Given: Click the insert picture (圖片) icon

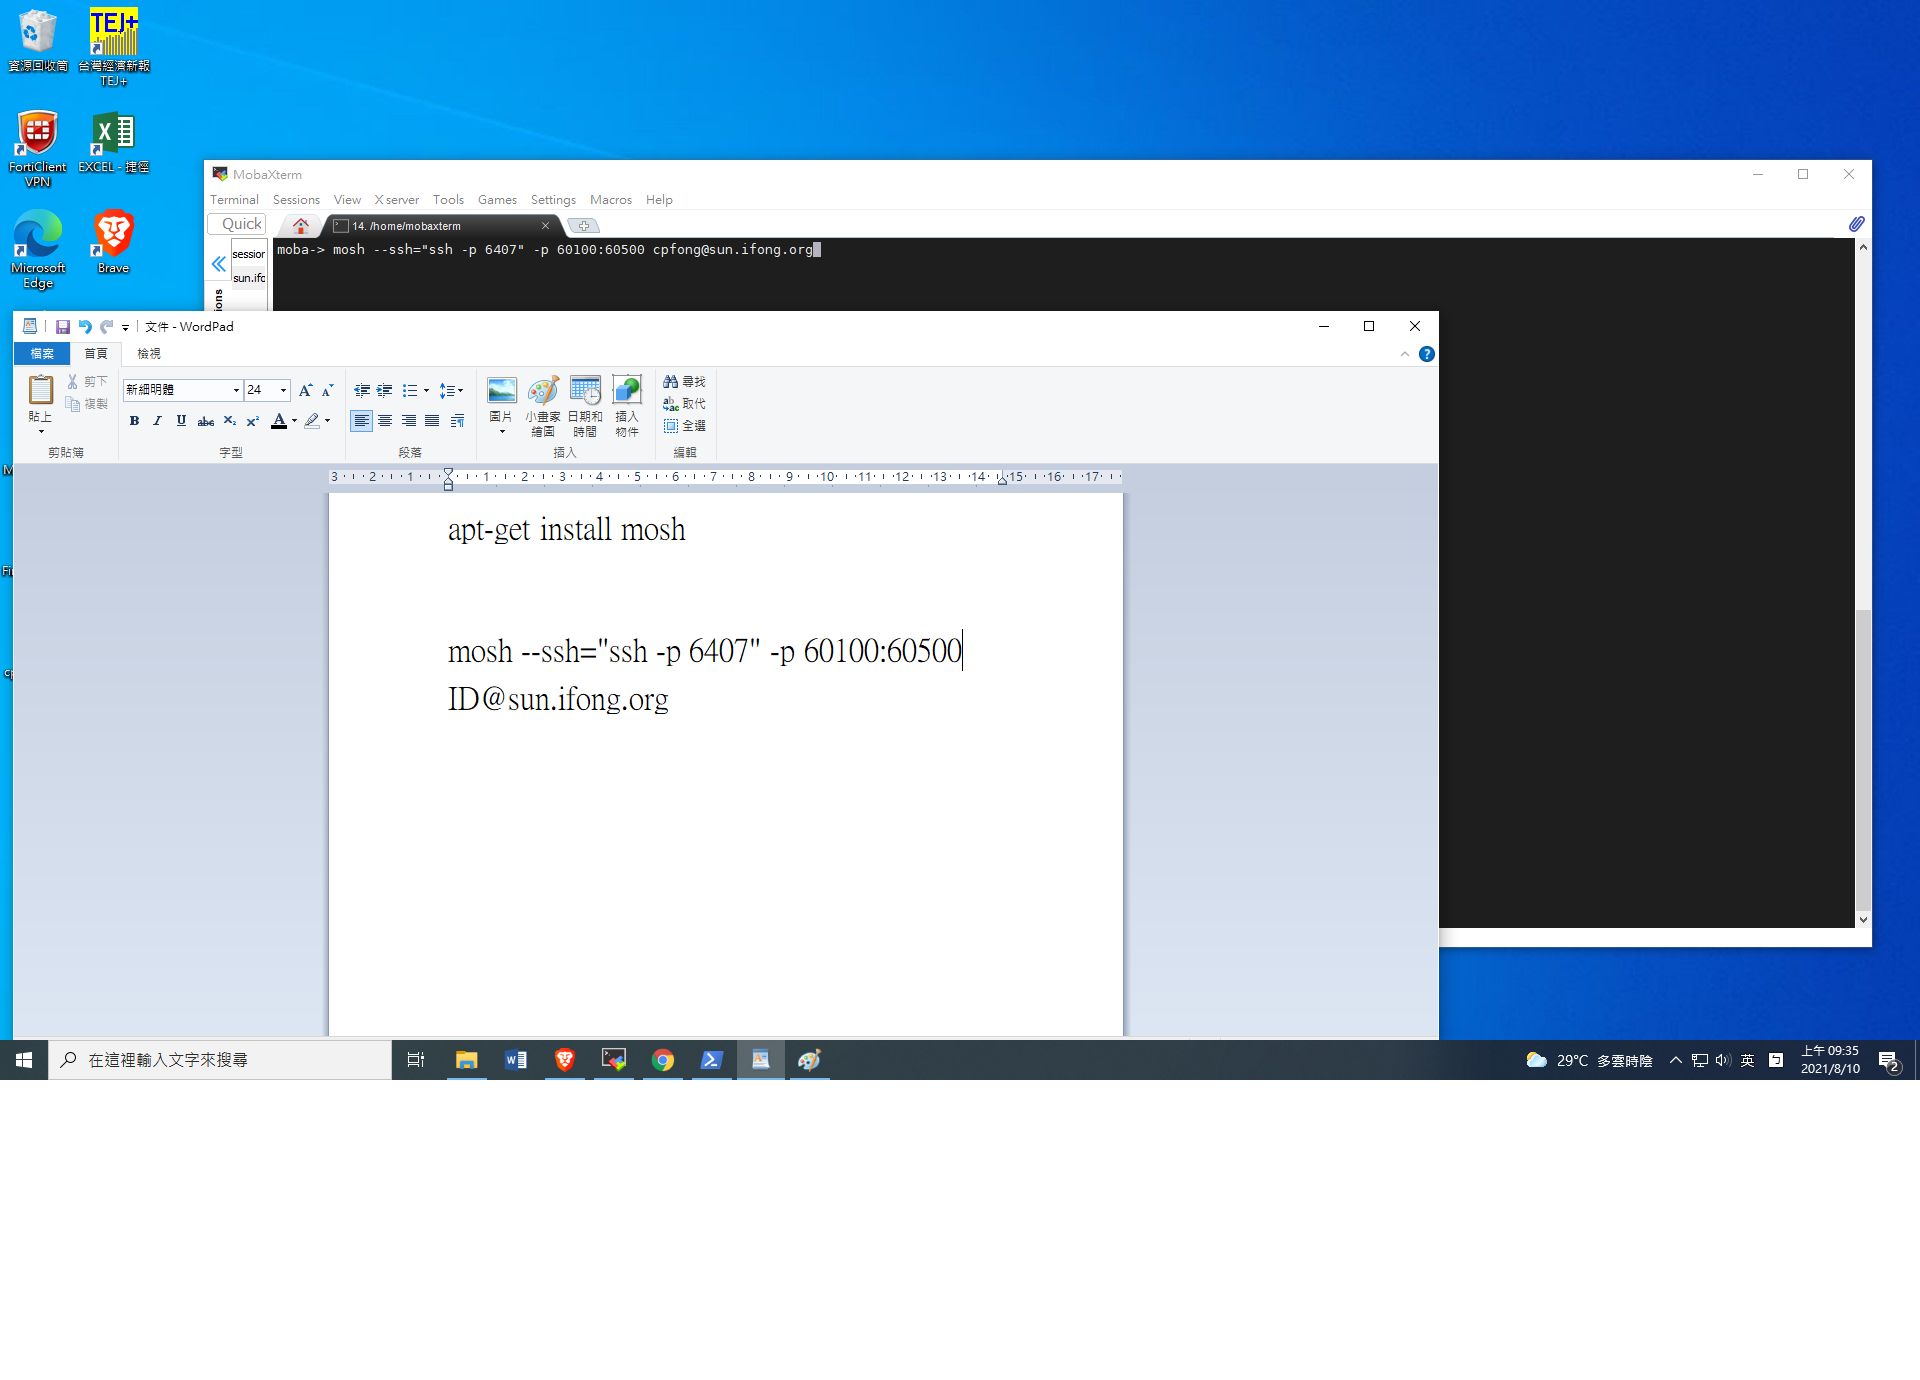Looking at the screenshot, I should pos(501,392).
